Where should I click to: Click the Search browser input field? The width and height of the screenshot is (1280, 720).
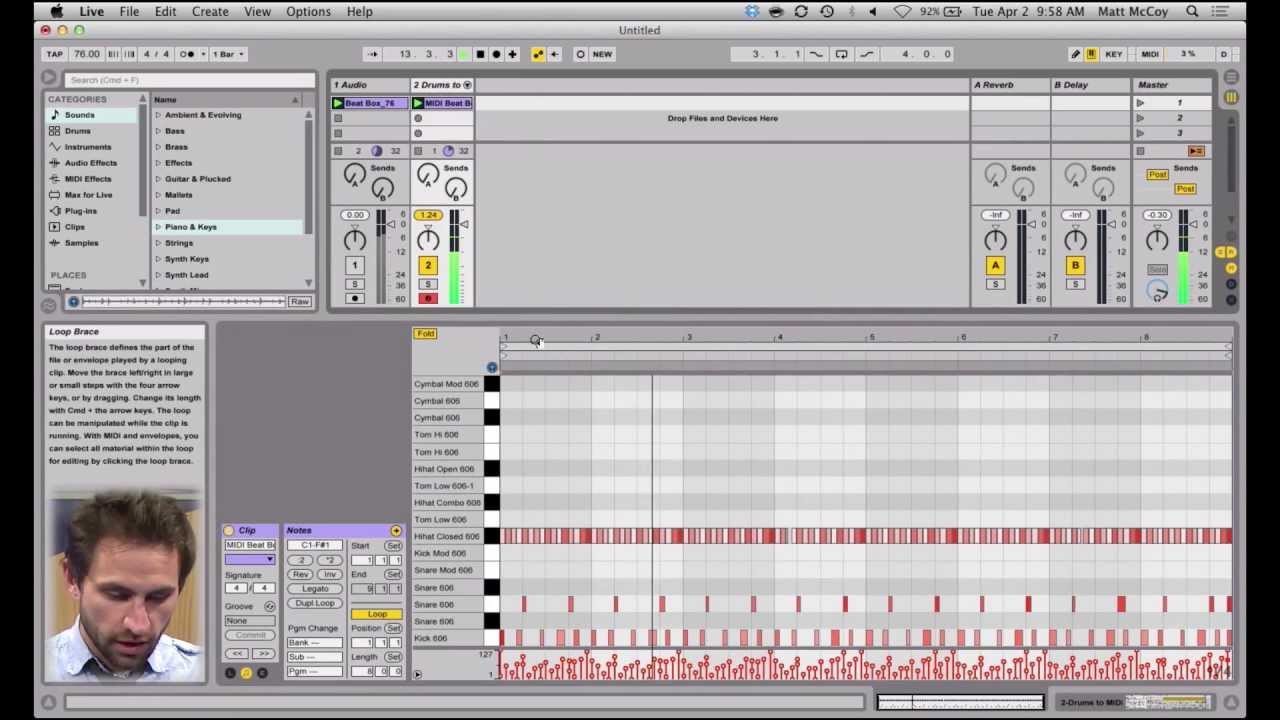188,80
